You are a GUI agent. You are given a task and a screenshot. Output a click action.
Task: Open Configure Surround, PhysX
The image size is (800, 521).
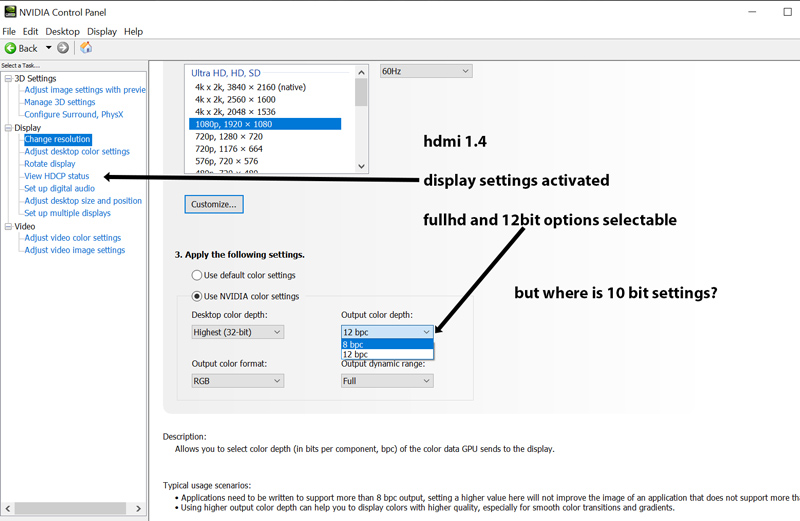[x=73, y=114]
